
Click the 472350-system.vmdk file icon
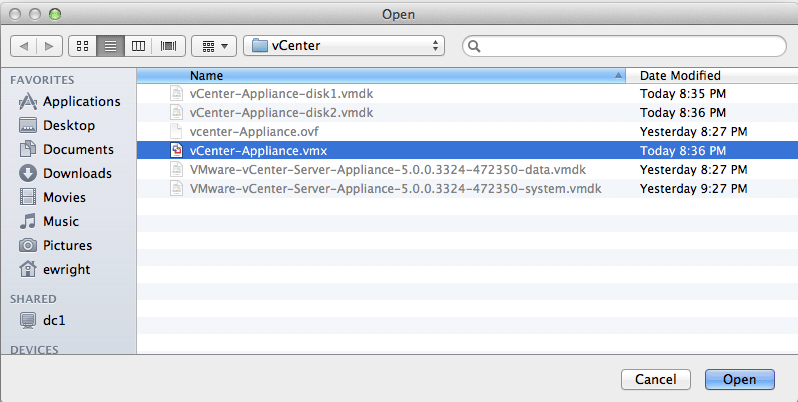176,189
